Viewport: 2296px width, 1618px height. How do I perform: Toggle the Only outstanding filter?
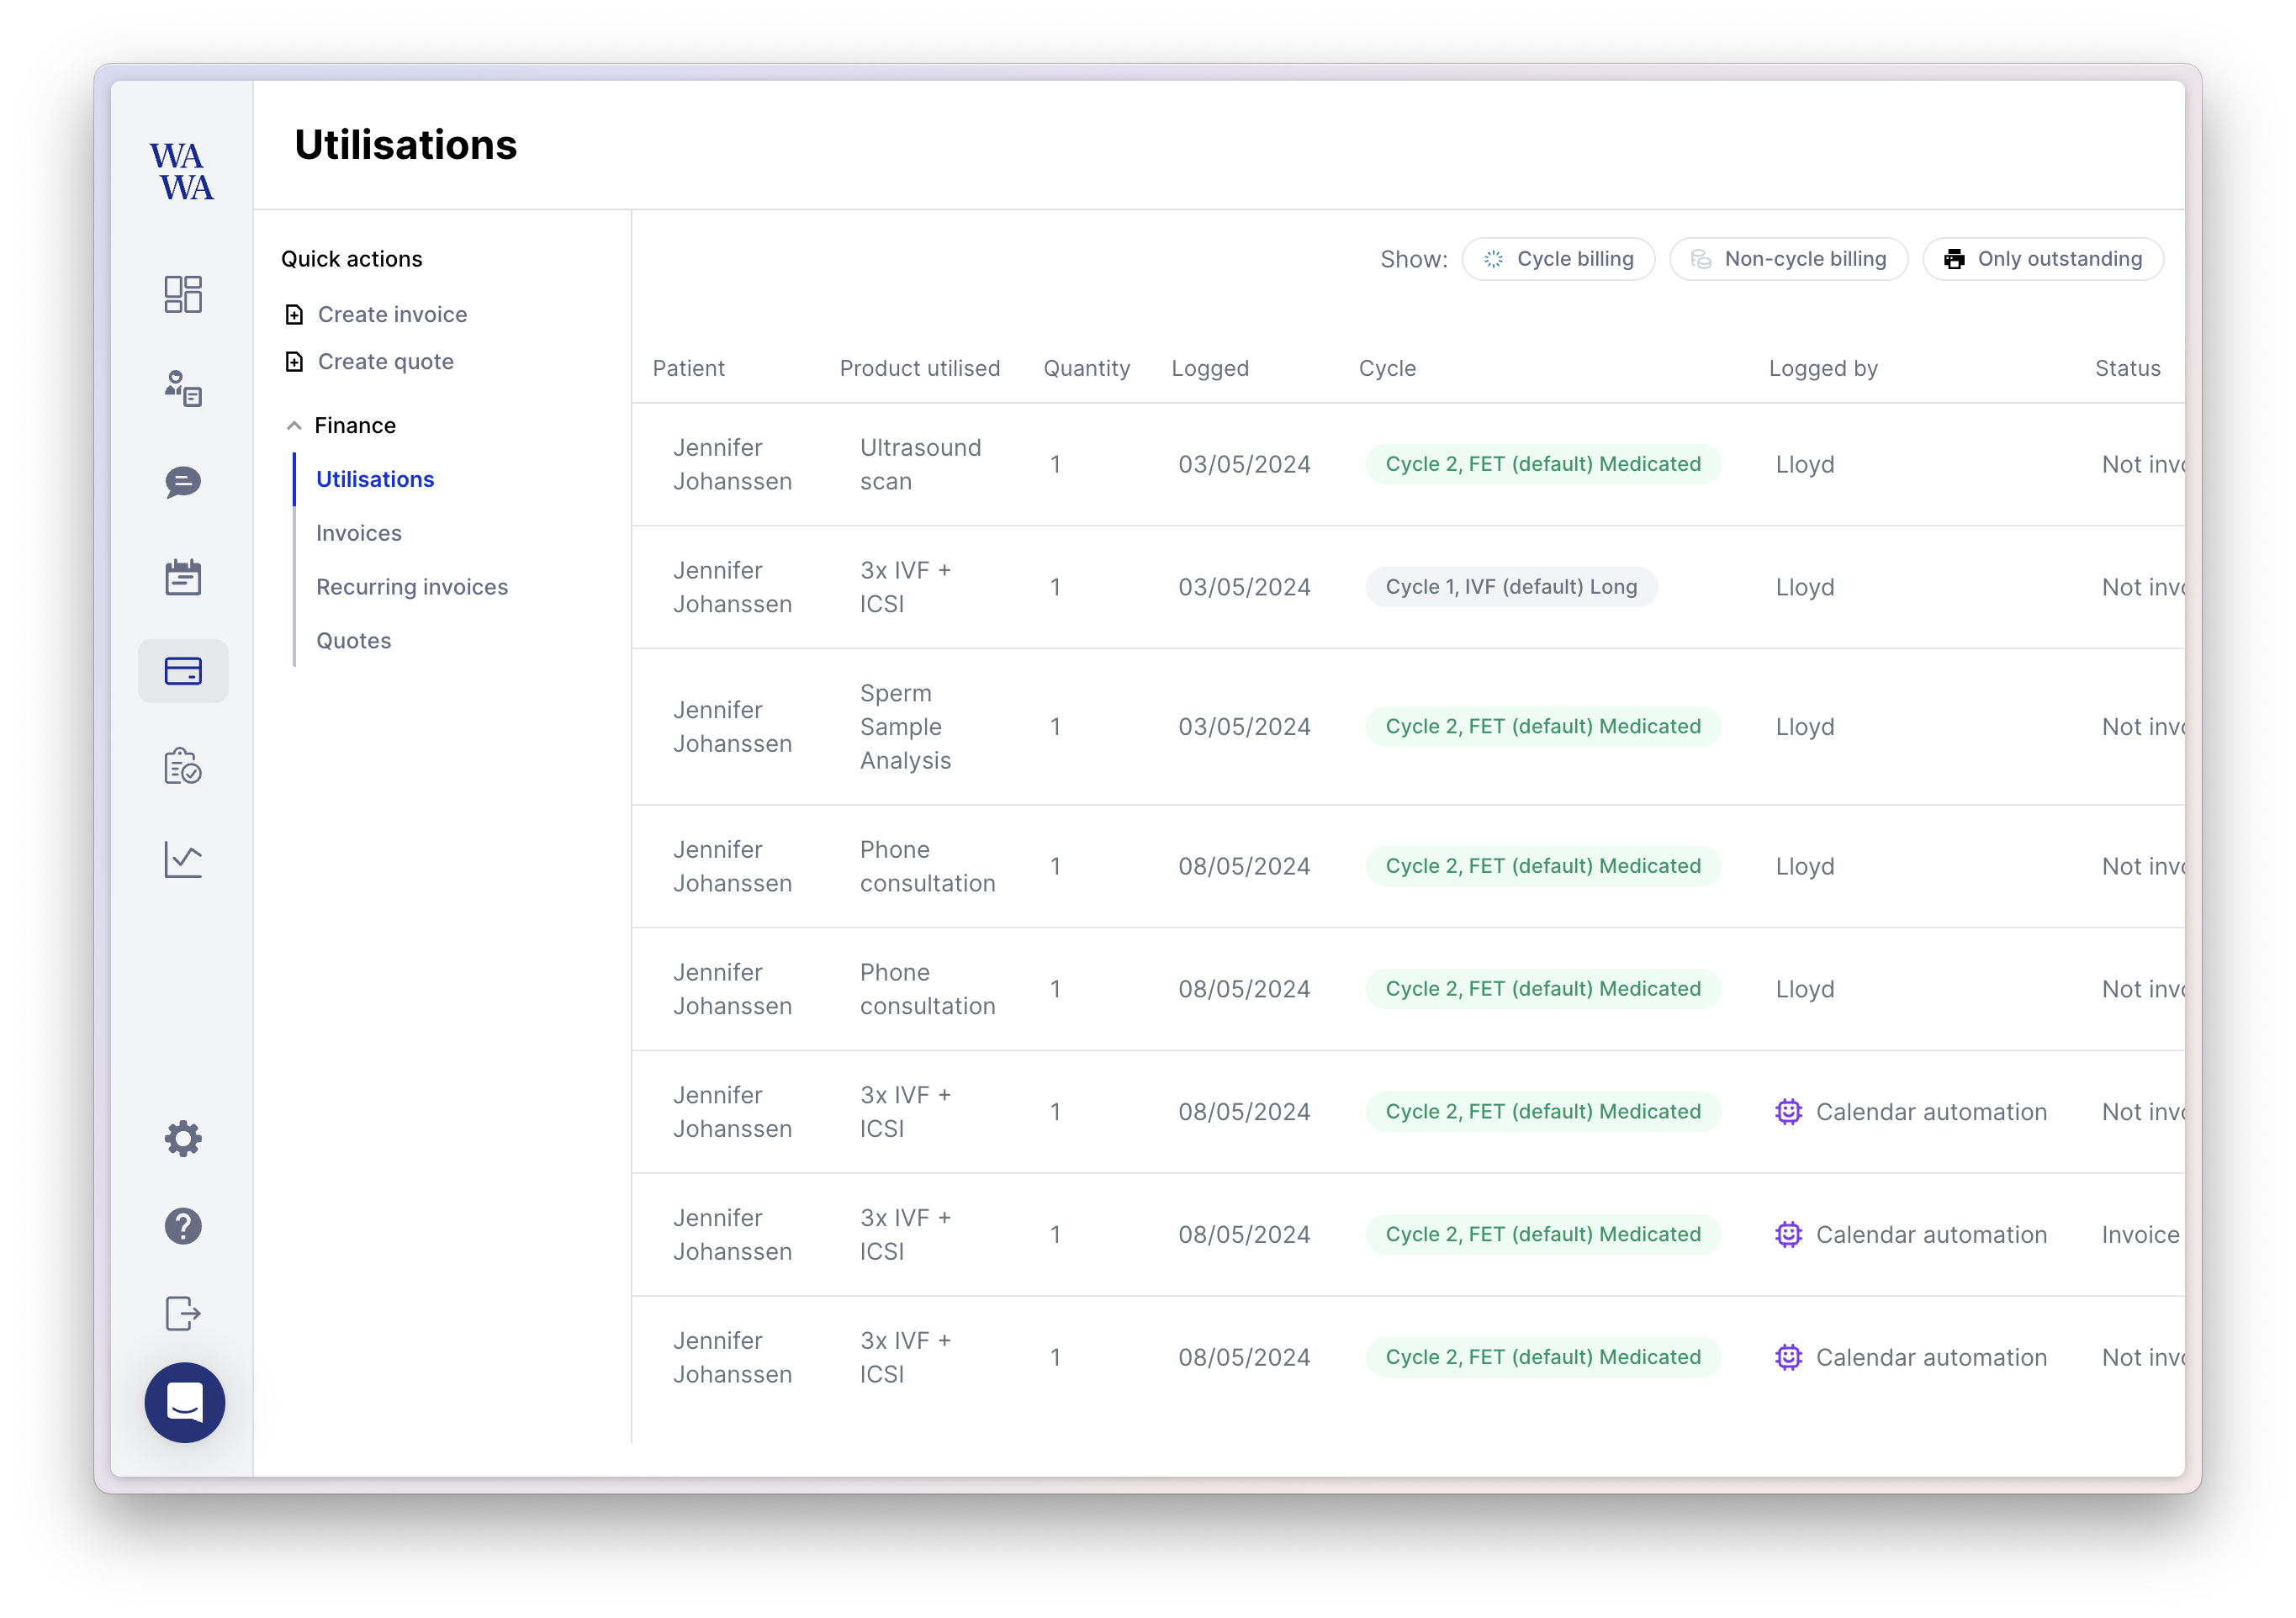2043,259
